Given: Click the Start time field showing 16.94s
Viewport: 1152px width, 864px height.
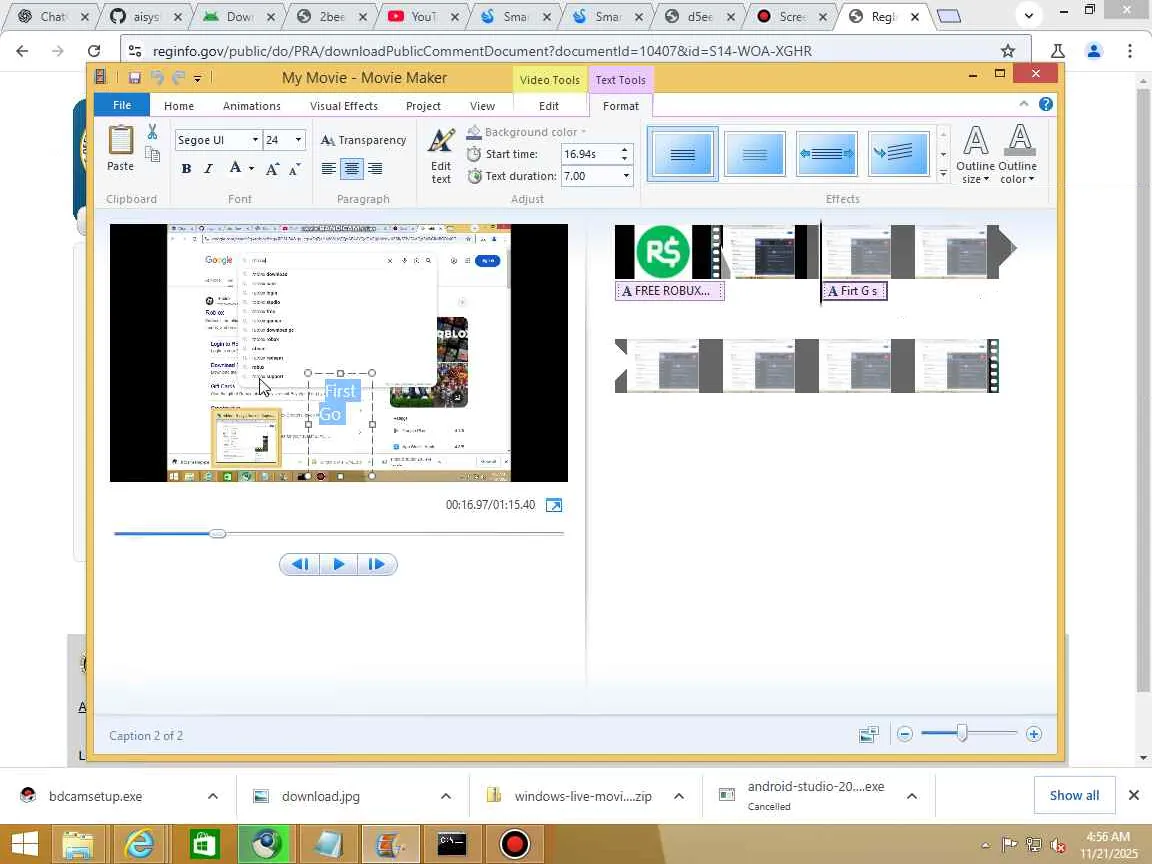Looking at the screenshot, I should [x=589, y=154].
